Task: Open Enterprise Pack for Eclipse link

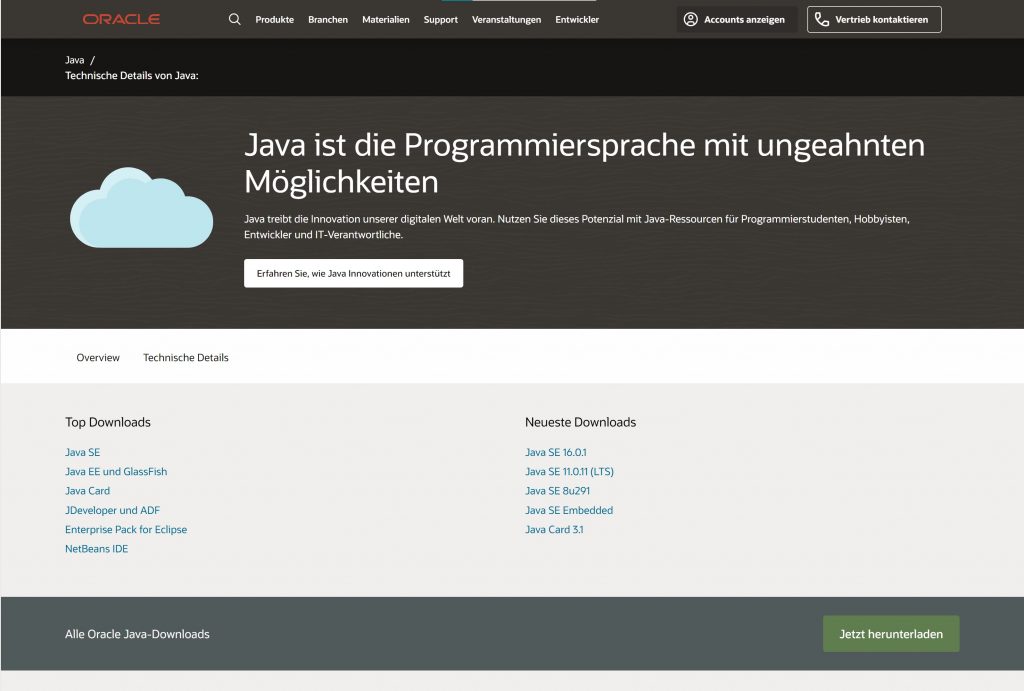Action: 126,529
